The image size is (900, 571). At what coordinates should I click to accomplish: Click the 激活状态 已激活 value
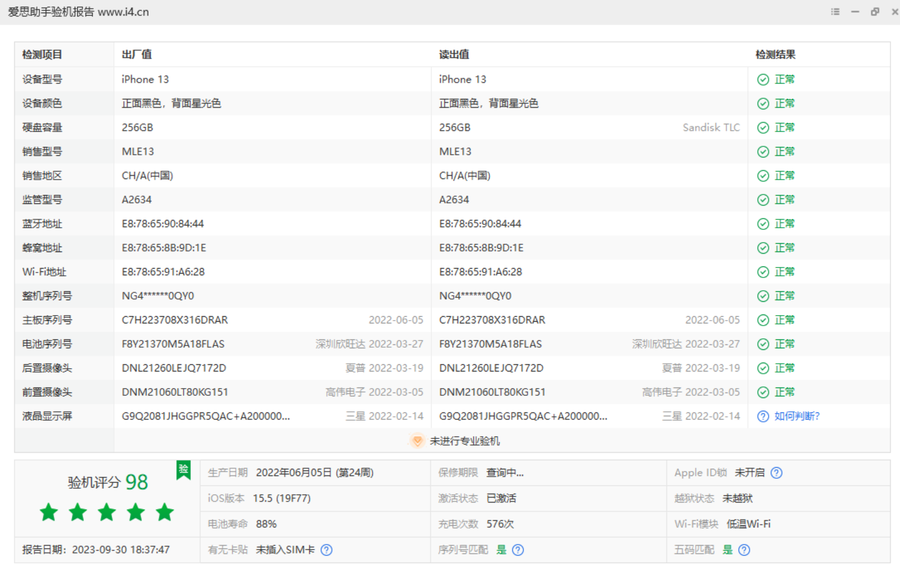501,498
